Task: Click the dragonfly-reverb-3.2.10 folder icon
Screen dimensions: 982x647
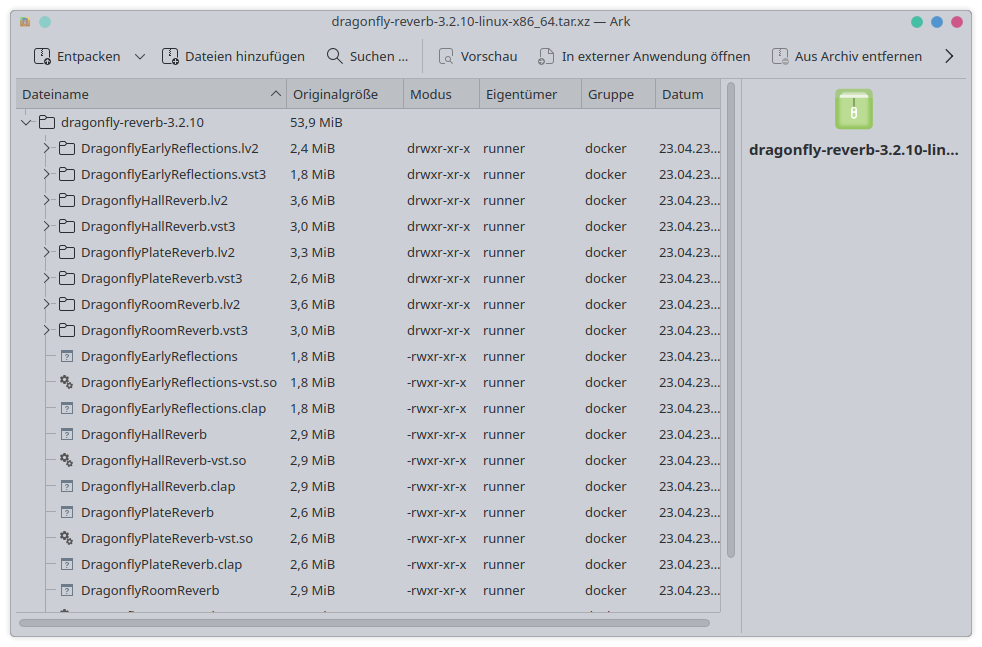Action: tap(47, 122)
